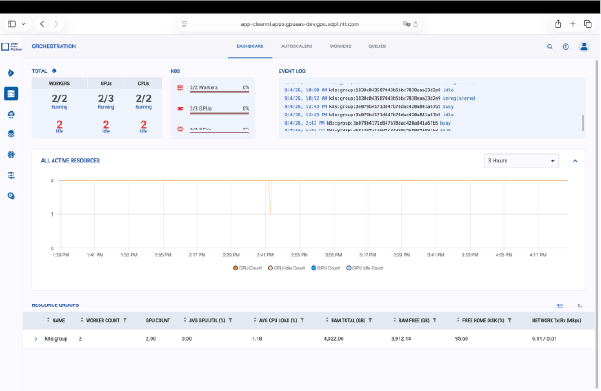Screen dimensions: 601x391
Task: Click the clear filters icon above table
Action: (580, 306)
